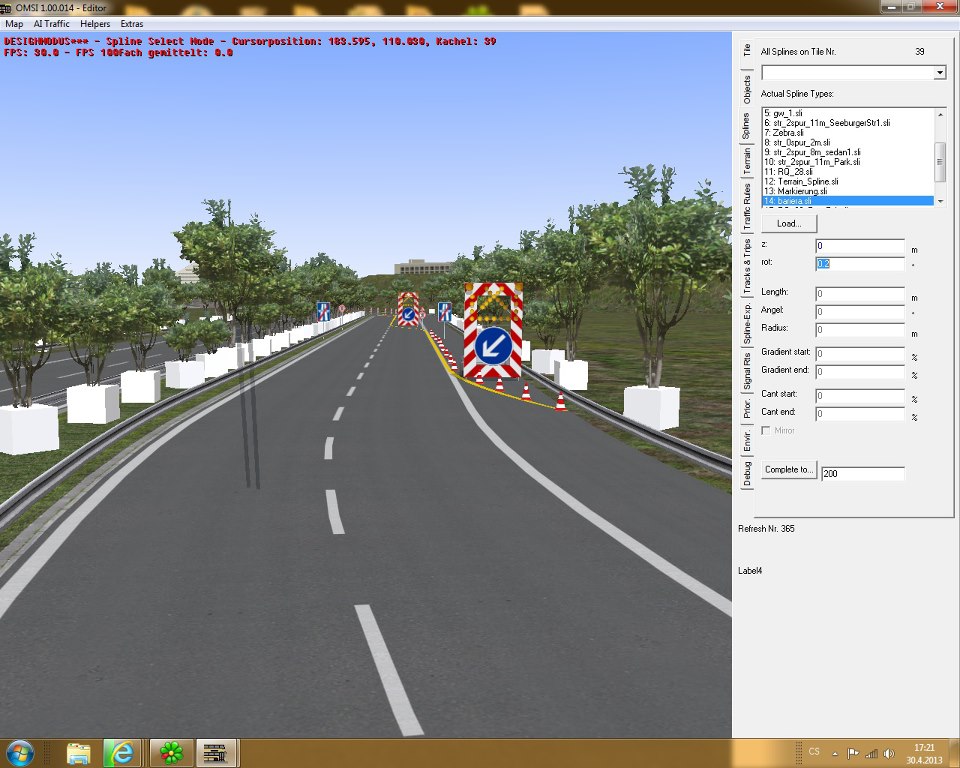Expand the All Splines on Tile dropdown

click(x=939, y=73)
